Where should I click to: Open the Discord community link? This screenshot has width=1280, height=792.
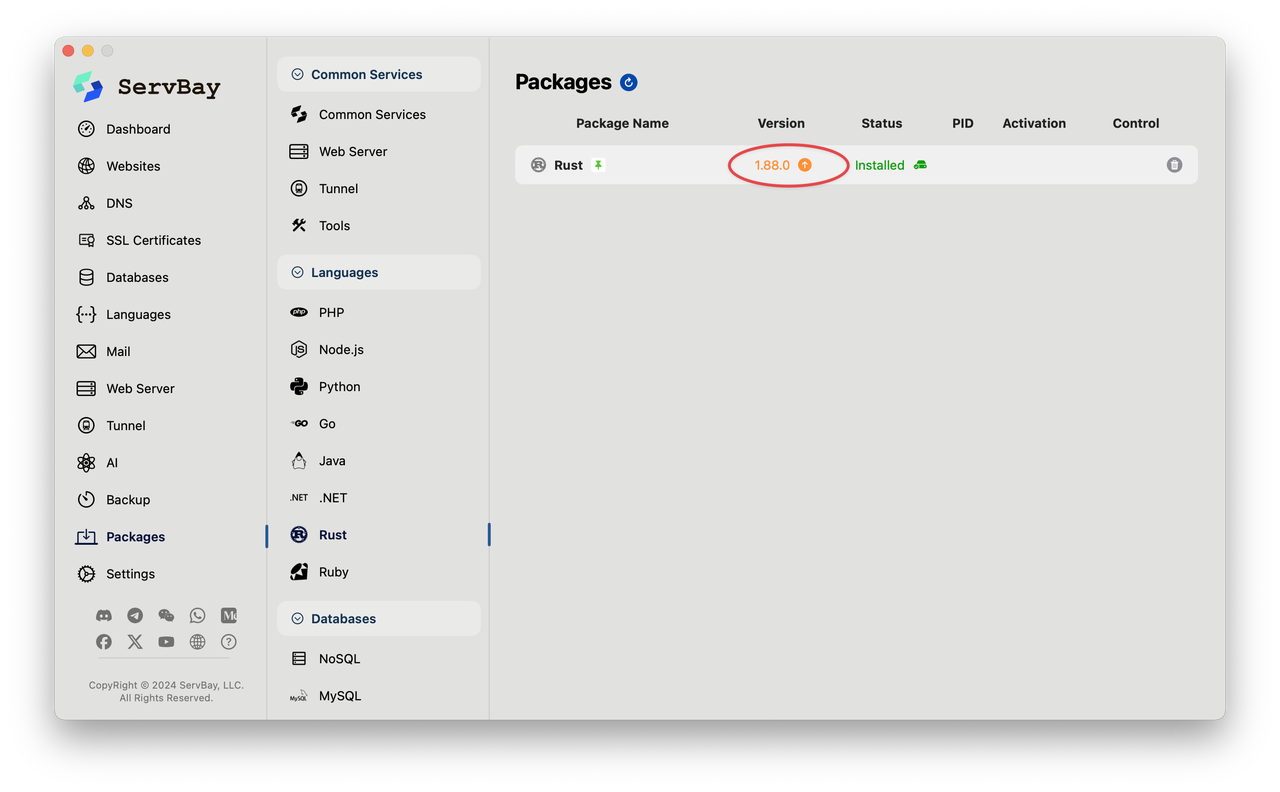pyautogui.click(x=104, y=616)
